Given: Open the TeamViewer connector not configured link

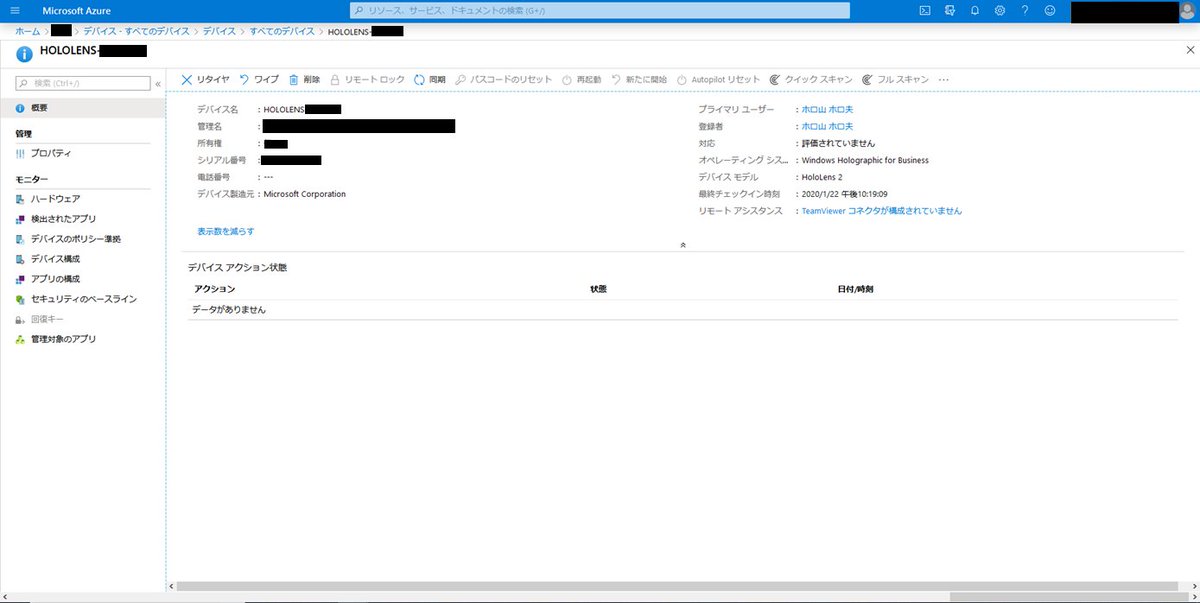Looking at the screenshot, I should (882, 211).
